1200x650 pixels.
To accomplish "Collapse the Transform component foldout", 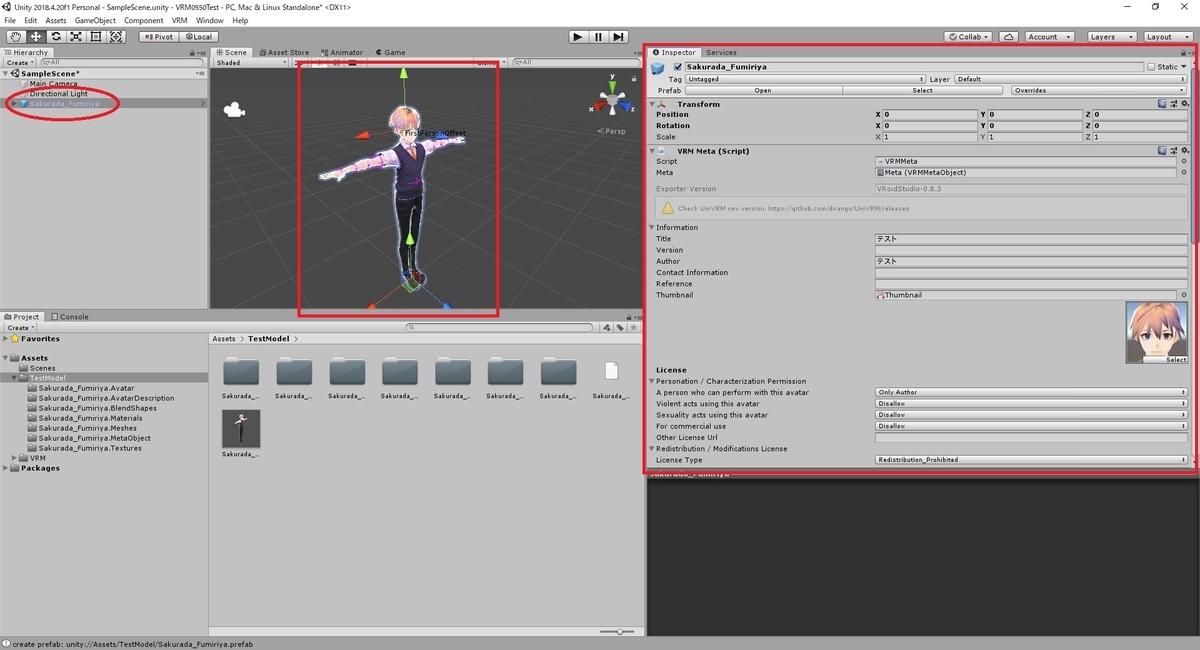I will 652,104.
